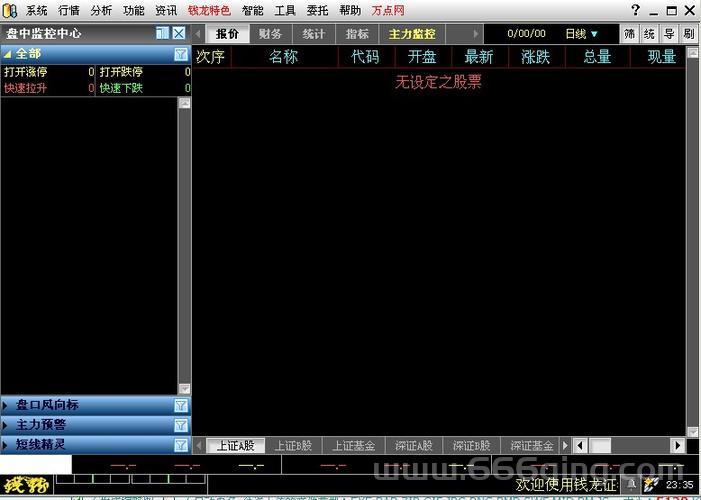This screenshot has height=500, width=701.
Task: Click the filter icon on 主力预警 row
Action: click(181, 425)
